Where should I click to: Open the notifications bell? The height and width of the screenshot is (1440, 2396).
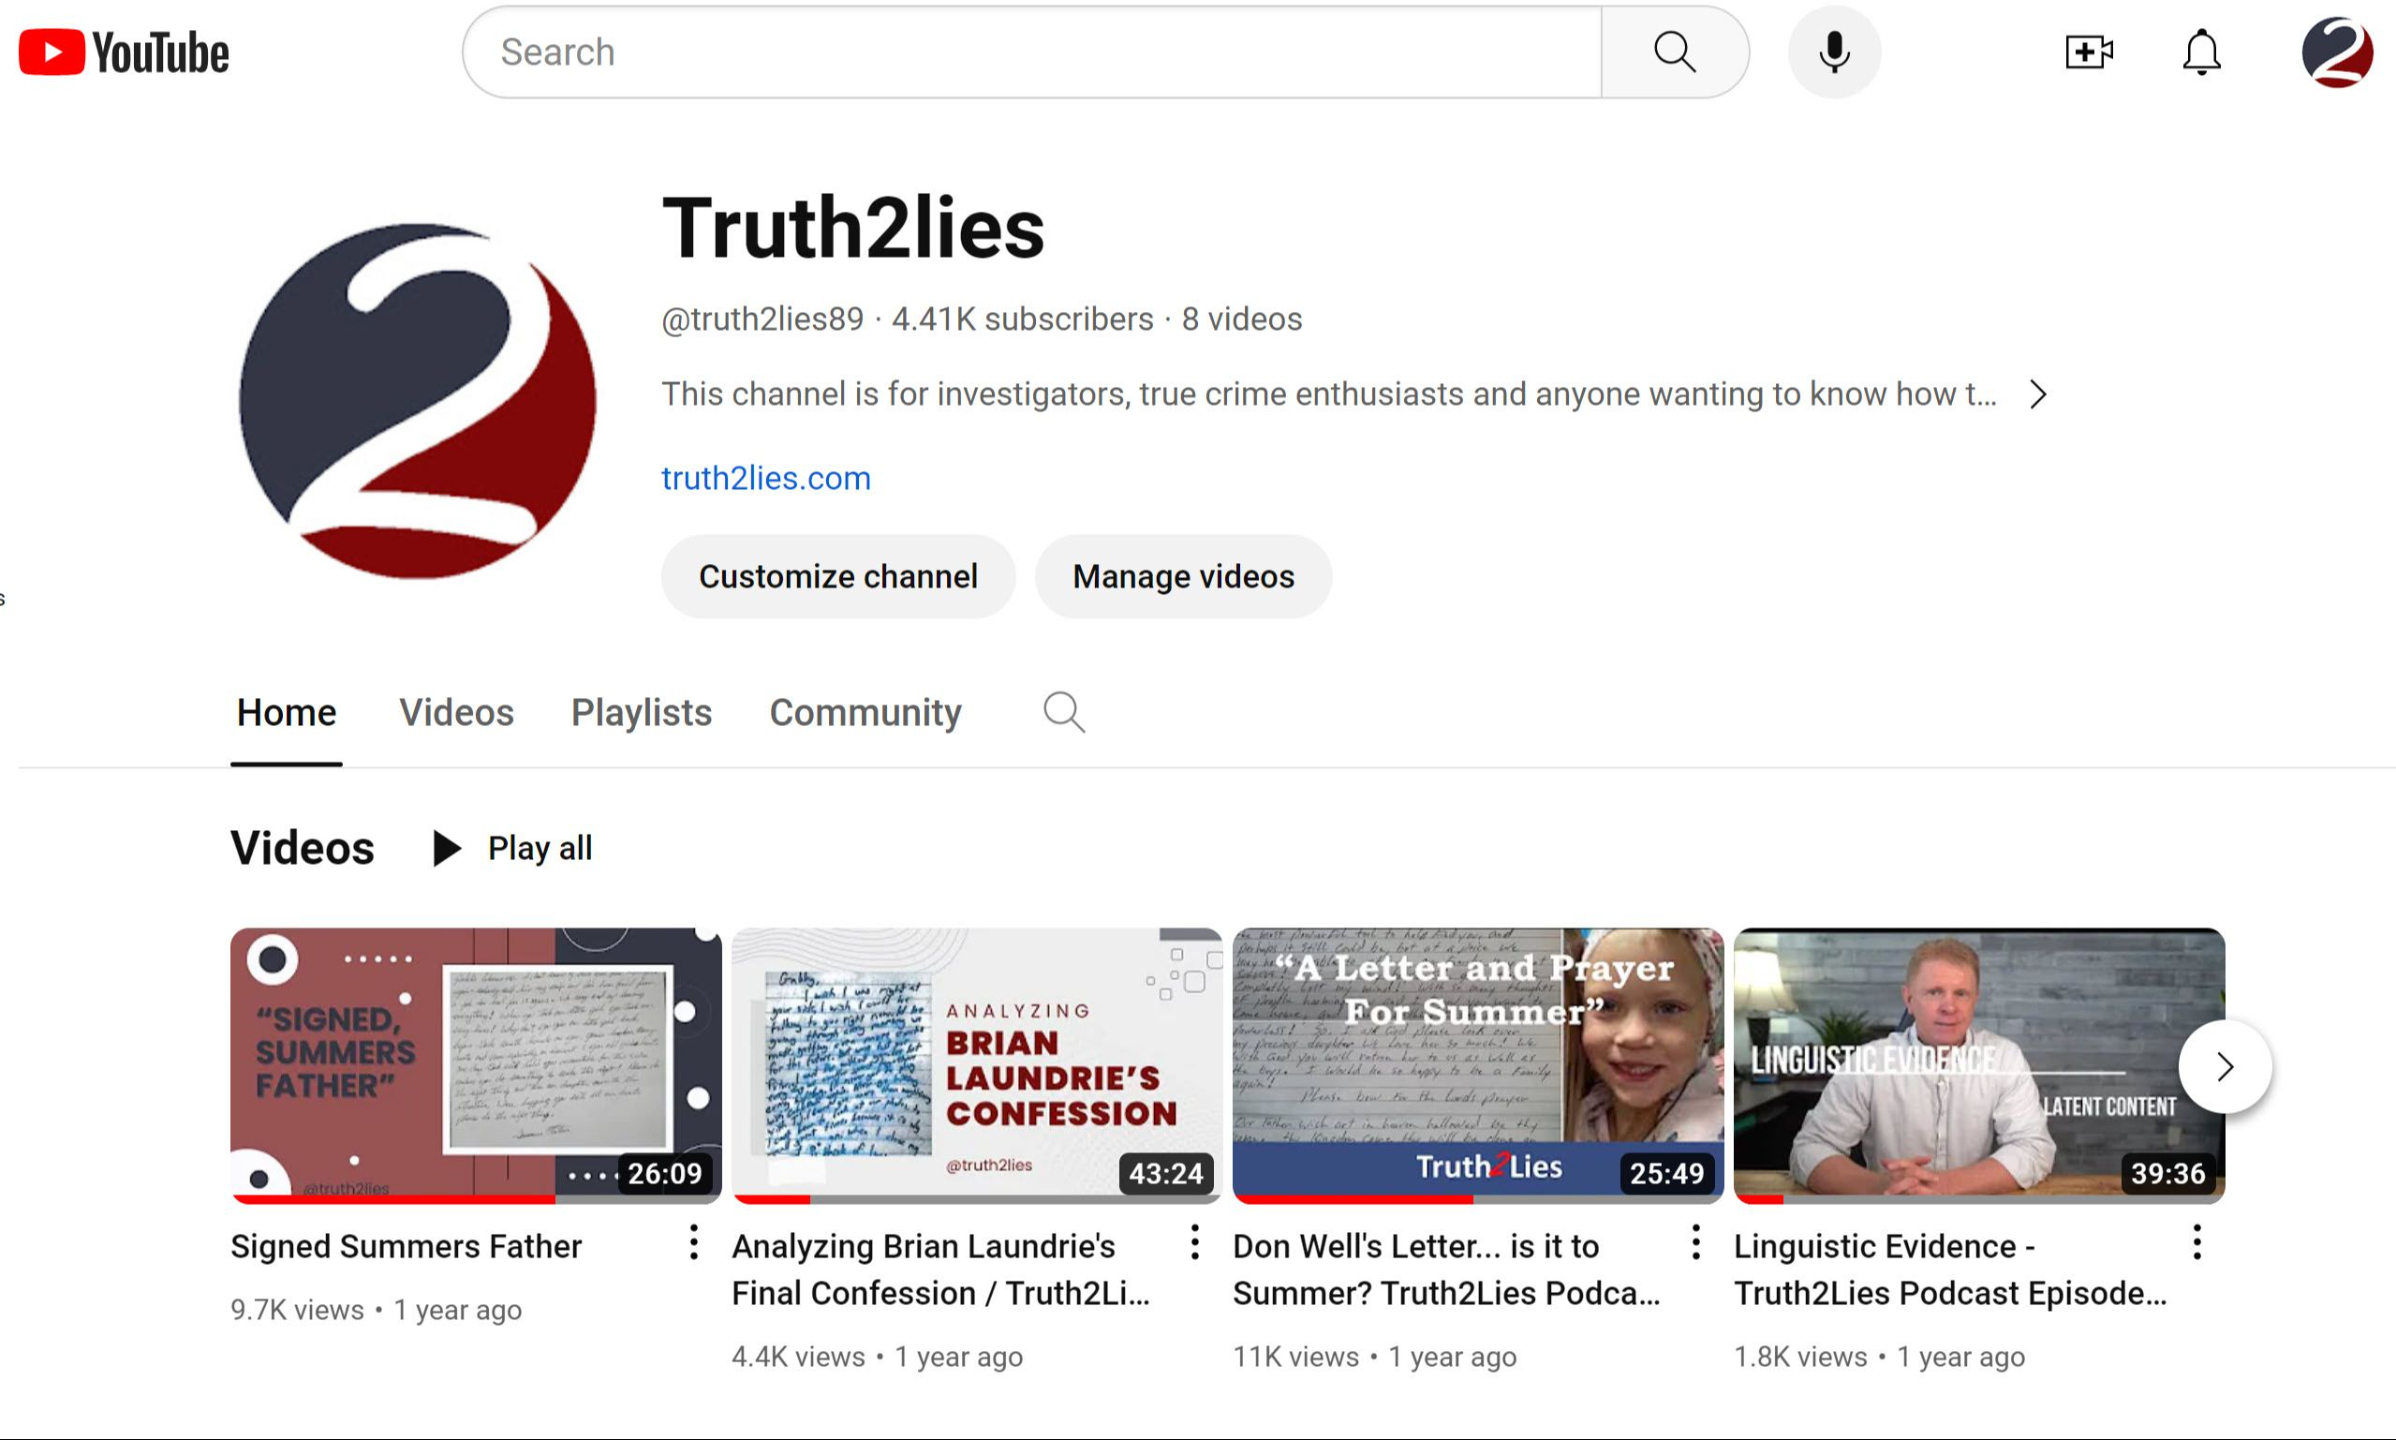tap(2201, 52)
